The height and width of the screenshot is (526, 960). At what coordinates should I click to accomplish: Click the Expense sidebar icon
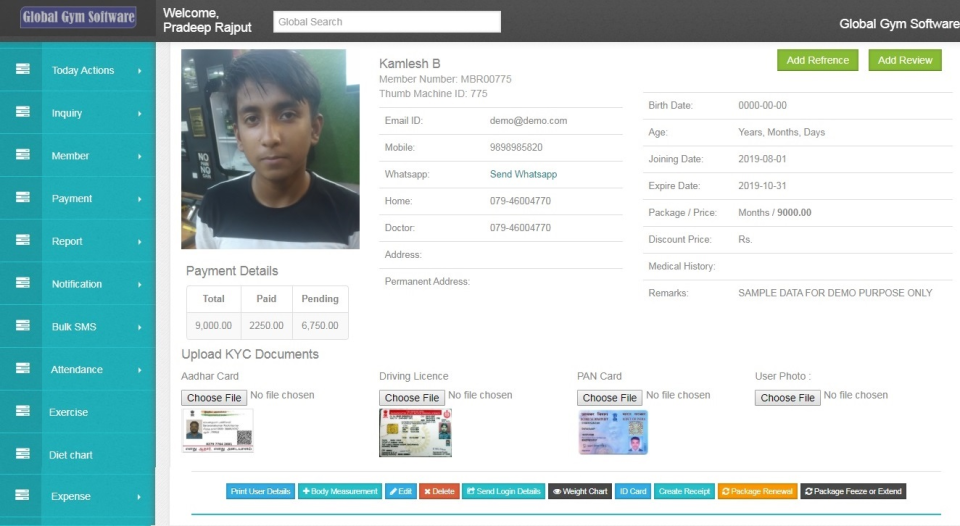23,495
